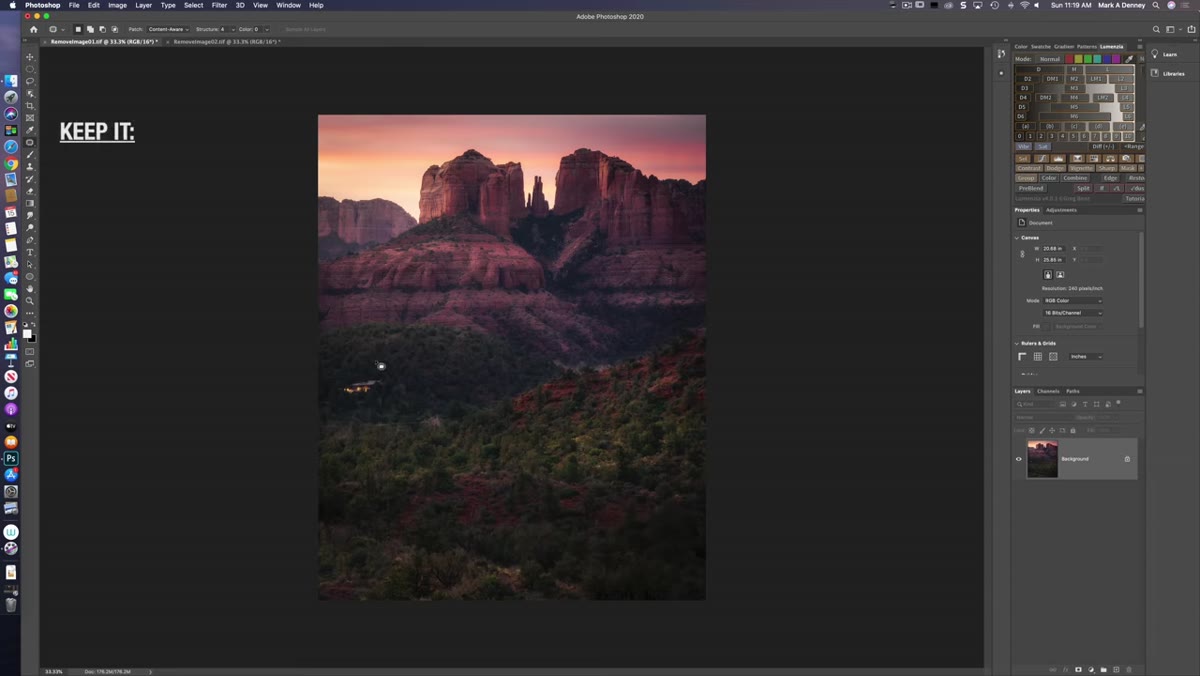Click the Lumenzia Vignette button
This screenshot has width=1200, height=676.
coord(1081,168)
